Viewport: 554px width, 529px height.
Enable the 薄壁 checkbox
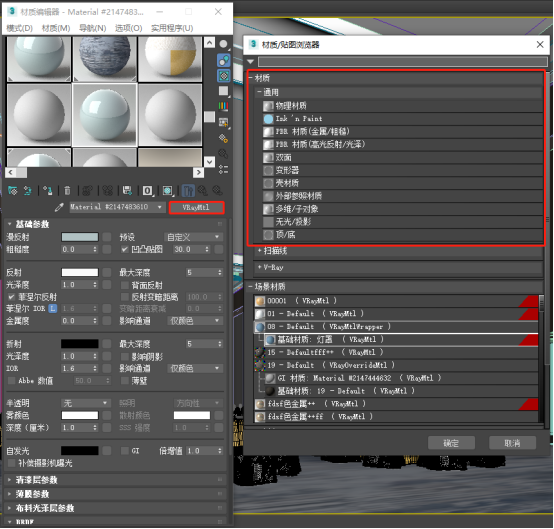(x=124, y=381)
